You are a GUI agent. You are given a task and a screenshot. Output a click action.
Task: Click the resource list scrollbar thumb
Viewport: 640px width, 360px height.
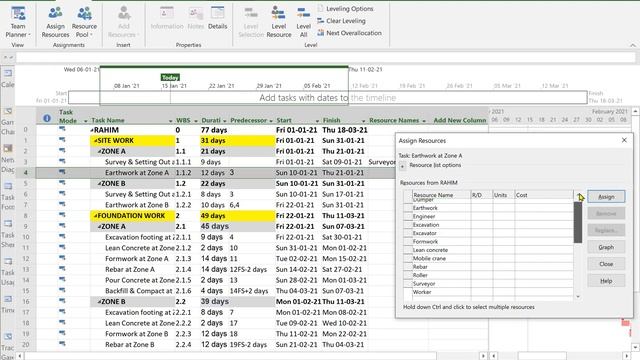click(x=578, y=222)
